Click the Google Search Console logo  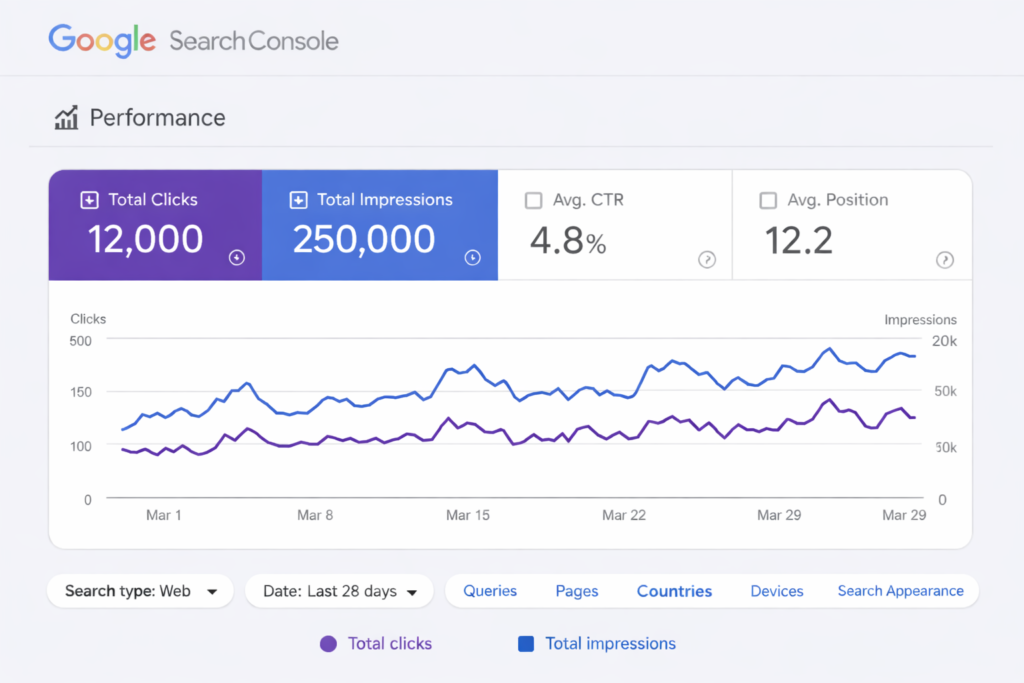(193, 41)
